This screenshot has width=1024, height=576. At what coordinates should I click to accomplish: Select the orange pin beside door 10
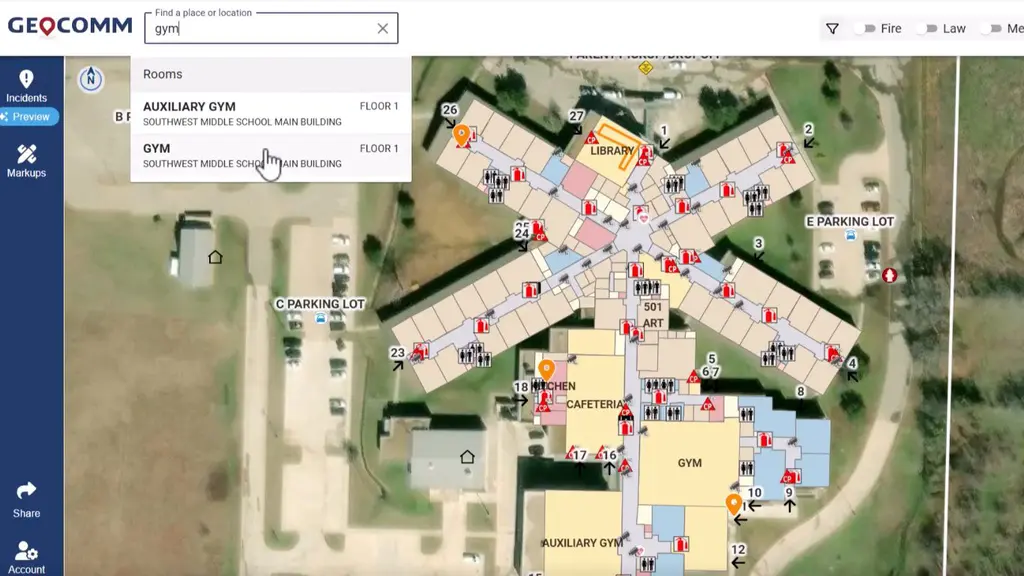733,503
